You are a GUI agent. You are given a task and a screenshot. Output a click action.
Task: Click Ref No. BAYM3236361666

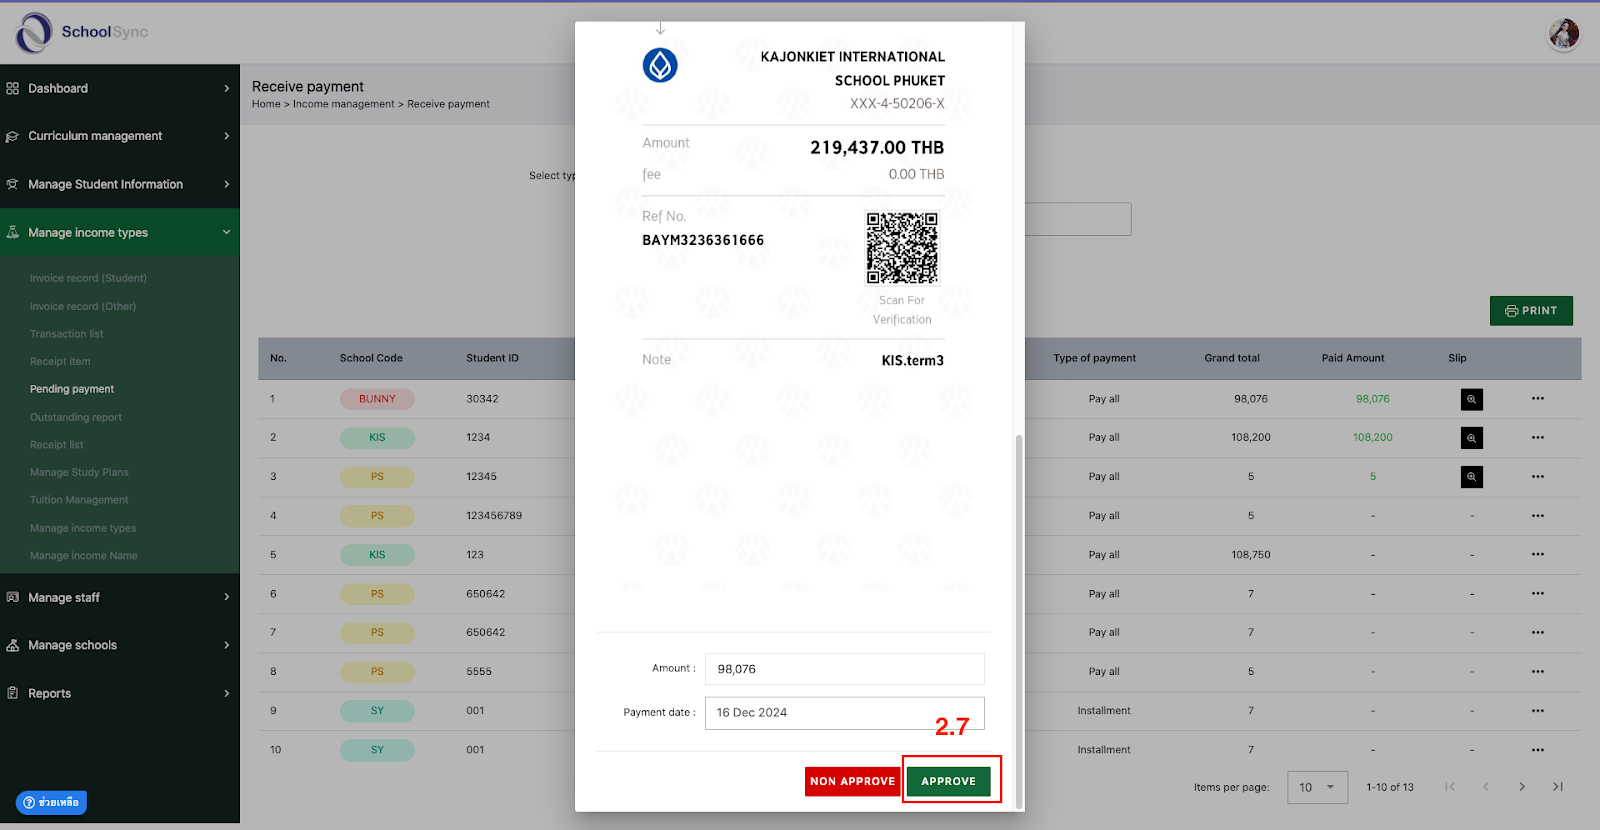click(703, 240)
